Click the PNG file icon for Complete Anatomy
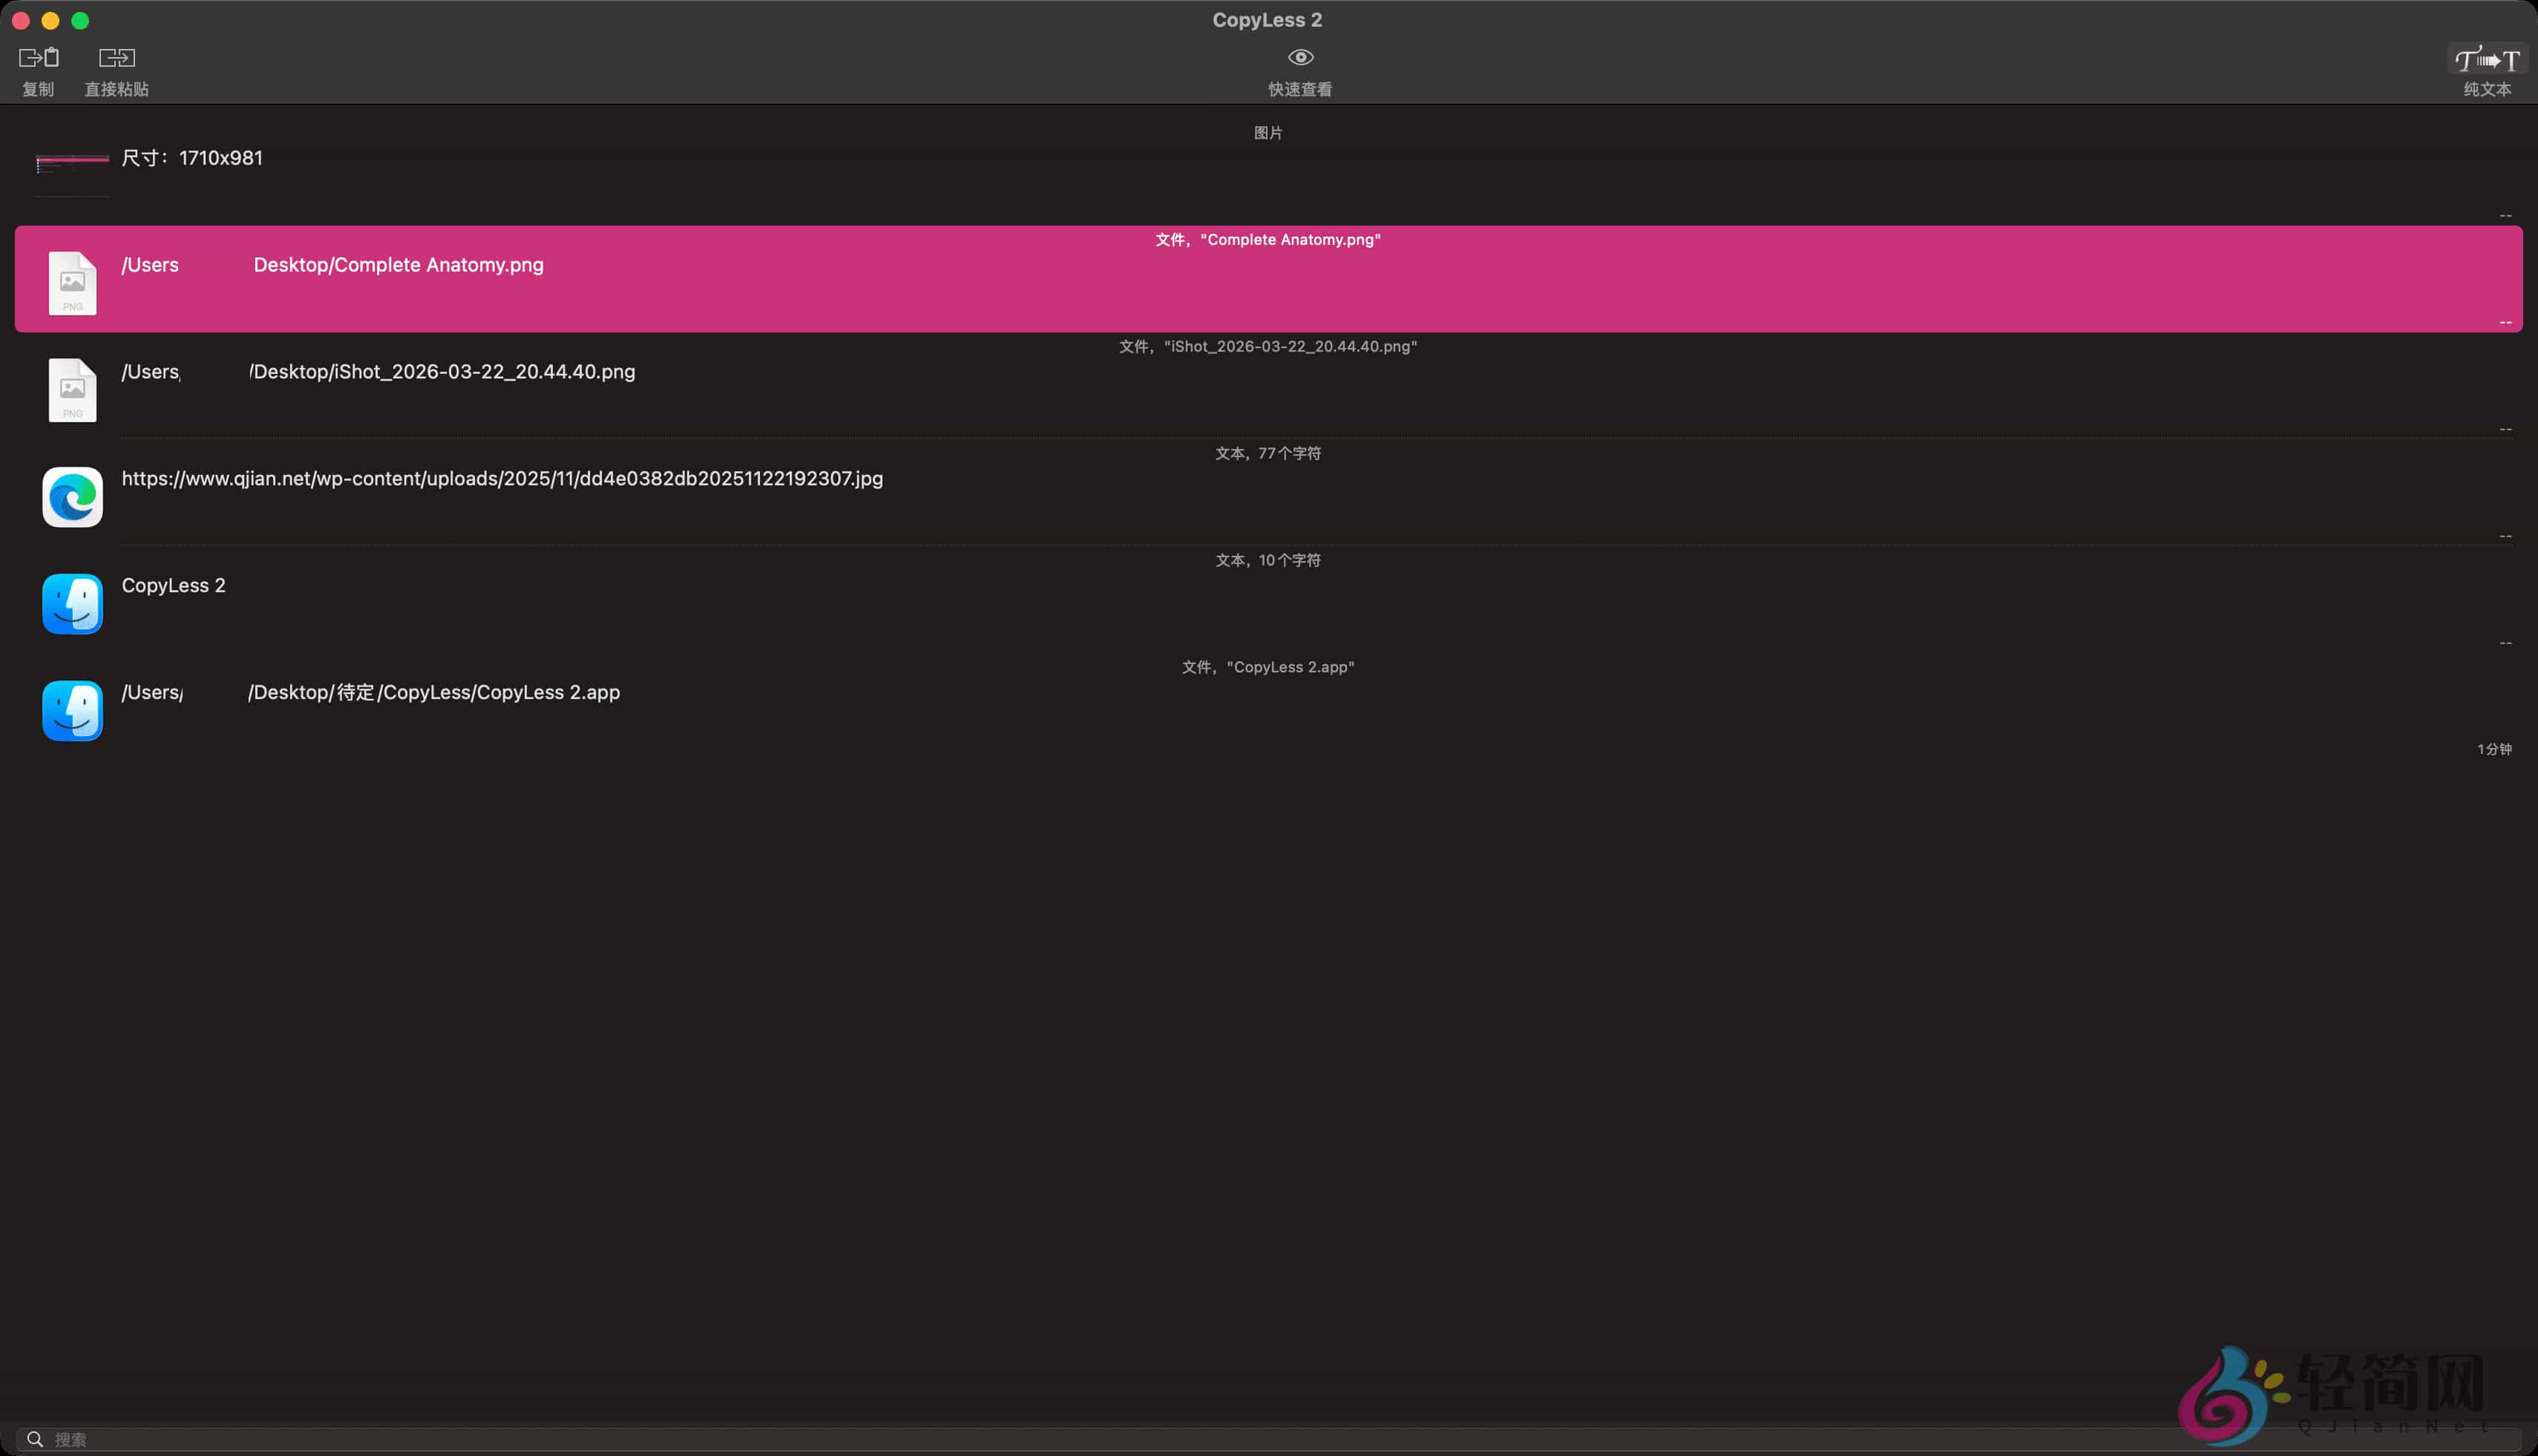This screenshot has width=2538, height=1456. tap(72, 283)
